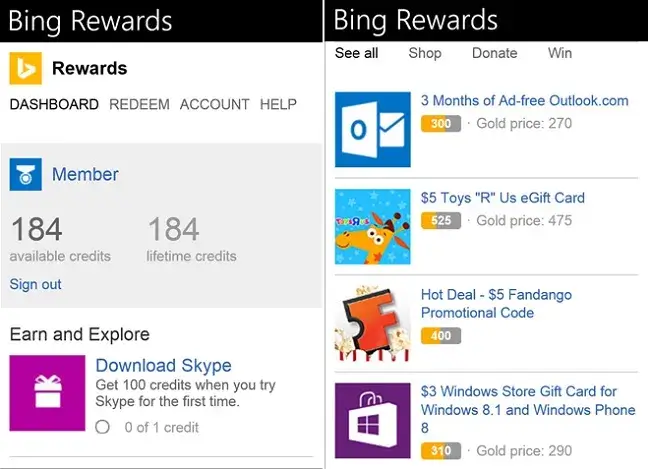Click the 310 credits price badge
650x469 pixels.
pyautogui.click(x=441, y=451)
